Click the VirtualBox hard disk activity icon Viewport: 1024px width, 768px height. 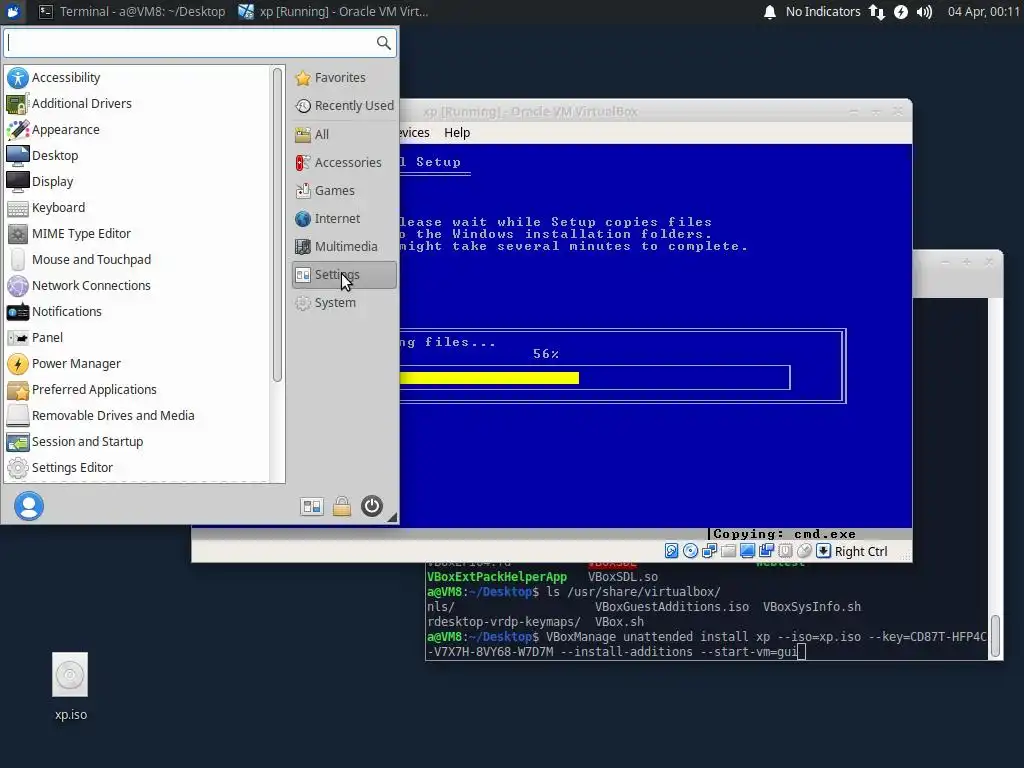pyautogui.click(x=671, y=551)
